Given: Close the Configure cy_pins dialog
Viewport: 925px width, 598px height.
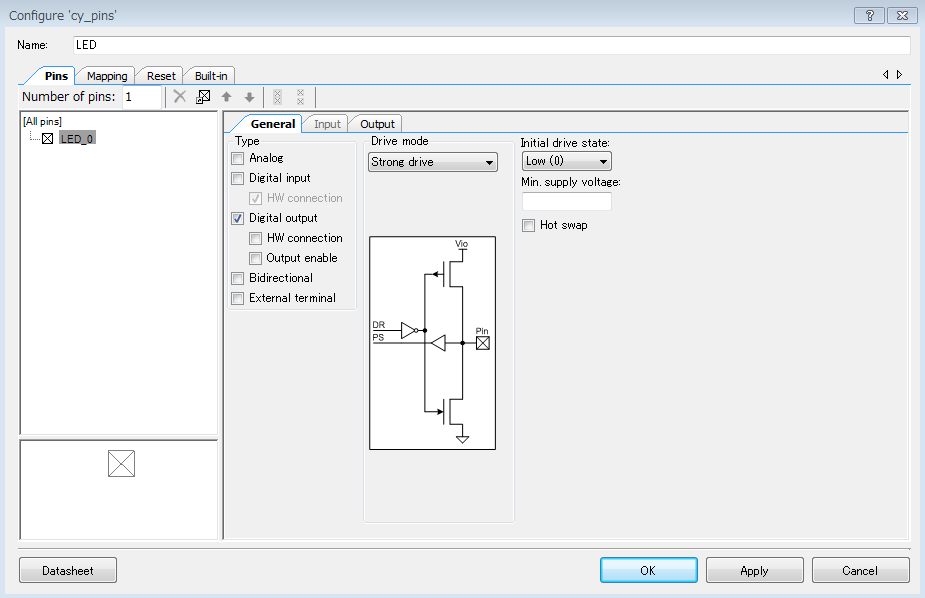Looking at the screenshot, I should click(902, 15).
